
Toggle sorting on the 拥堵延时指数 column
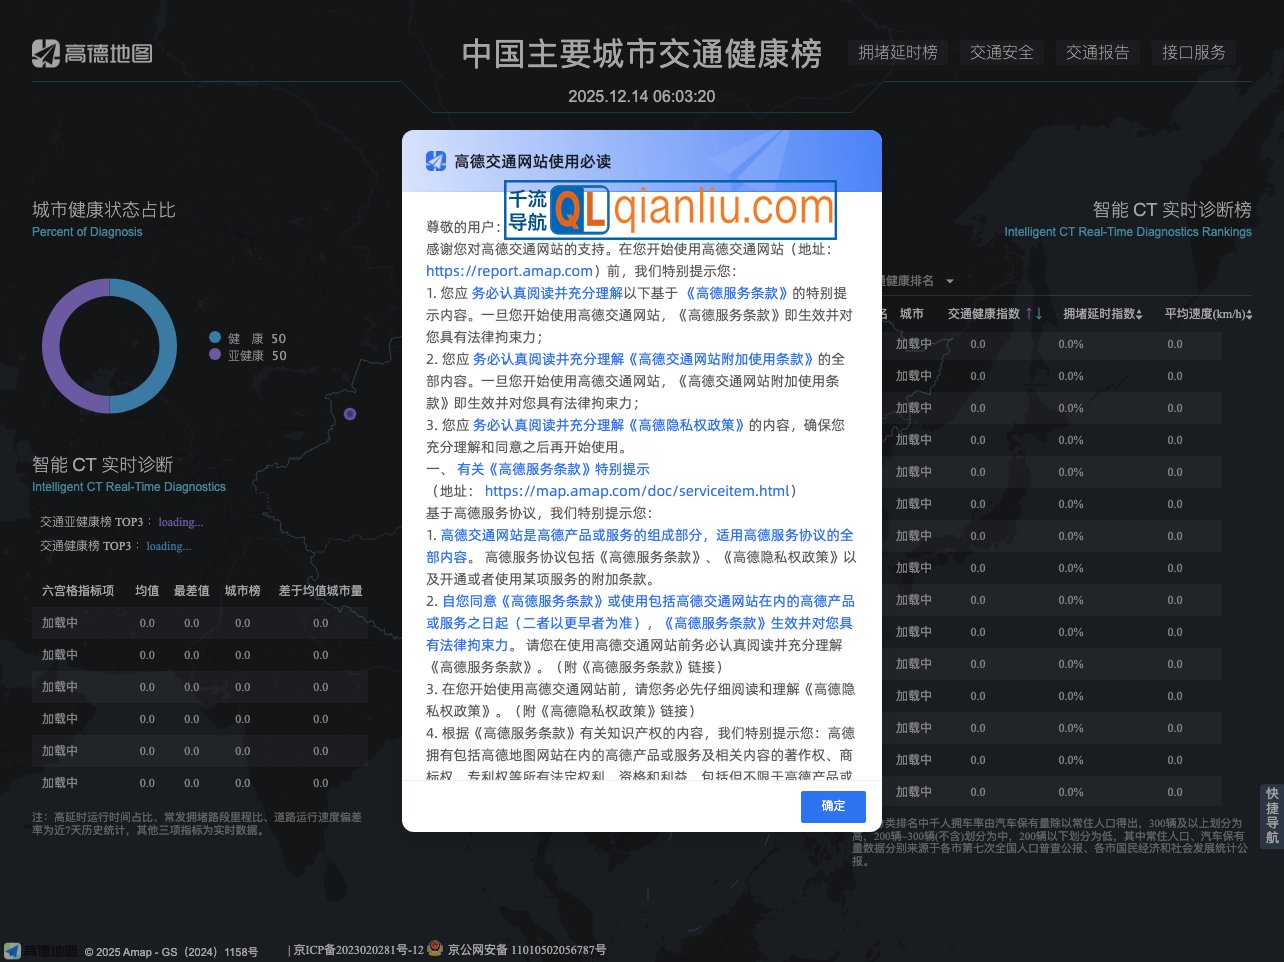coord(1140,312)
